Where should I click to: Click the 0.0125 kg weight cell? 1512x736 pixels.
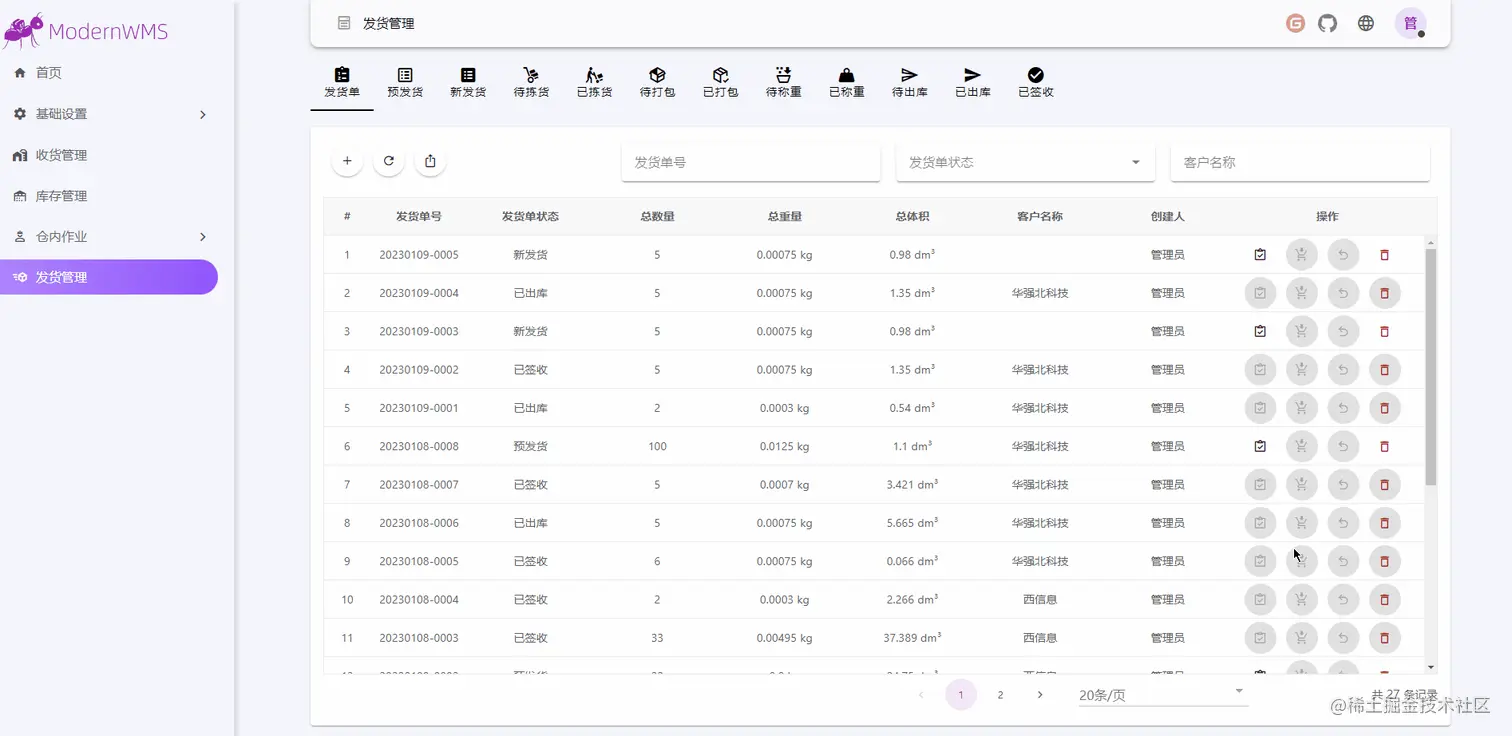point(785,446)
